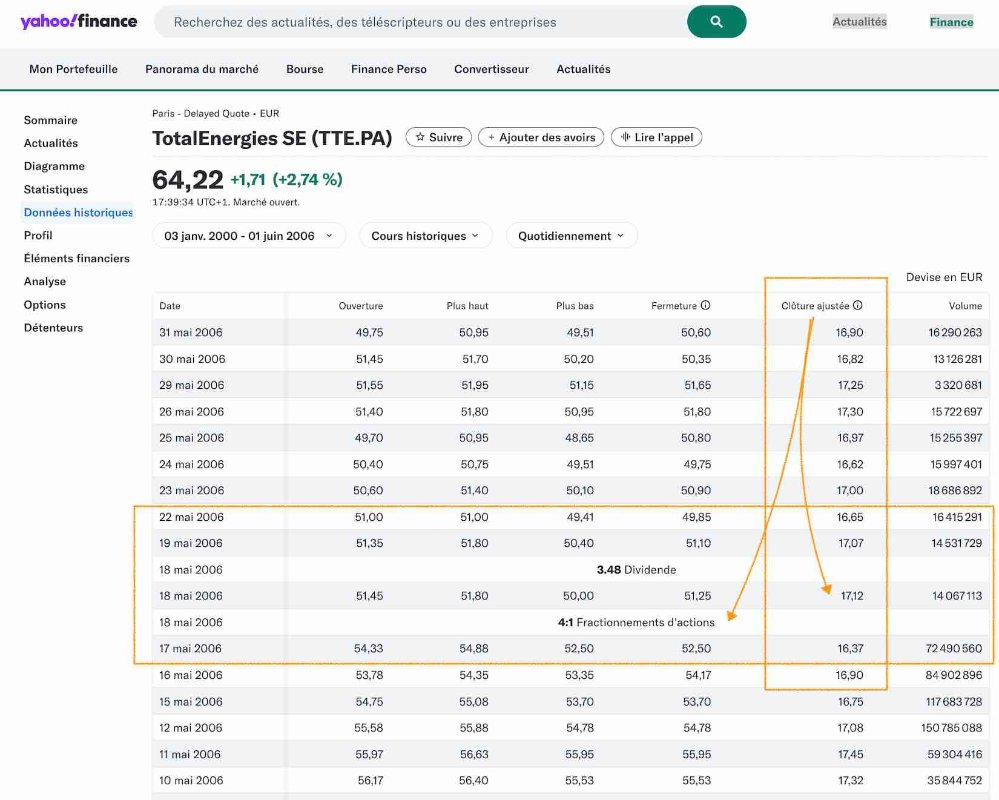The width and height of the screenshot is (999, 800).
Task: Click the green search magnifier button
Action: [716, 22]
